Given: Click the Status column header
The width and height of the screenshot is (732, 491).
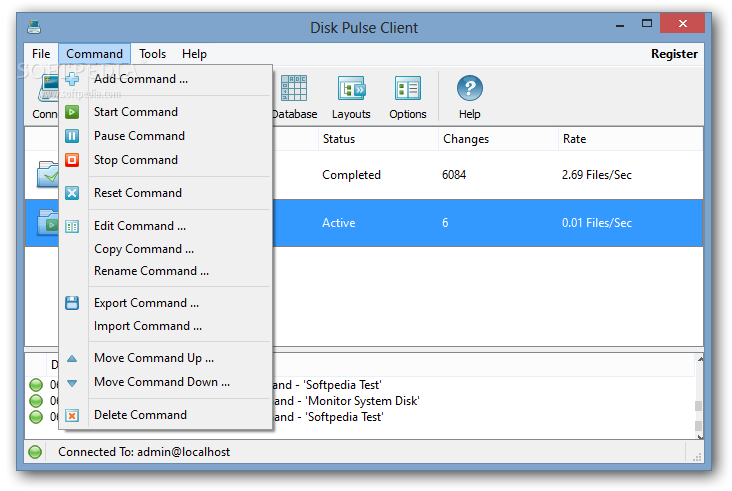Looking at the screenshot, I should (379, 139).
